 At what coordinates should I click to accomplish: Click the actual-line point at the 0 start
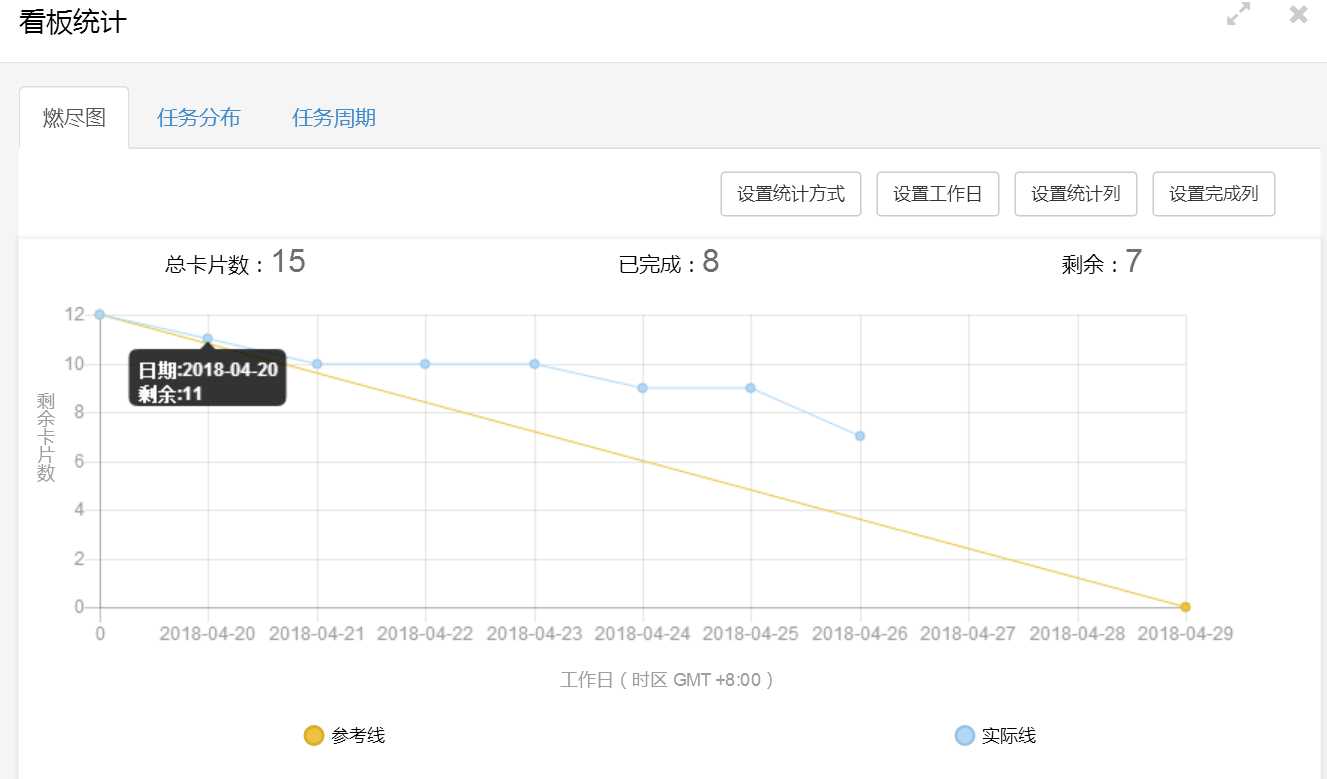click(99, 314)
